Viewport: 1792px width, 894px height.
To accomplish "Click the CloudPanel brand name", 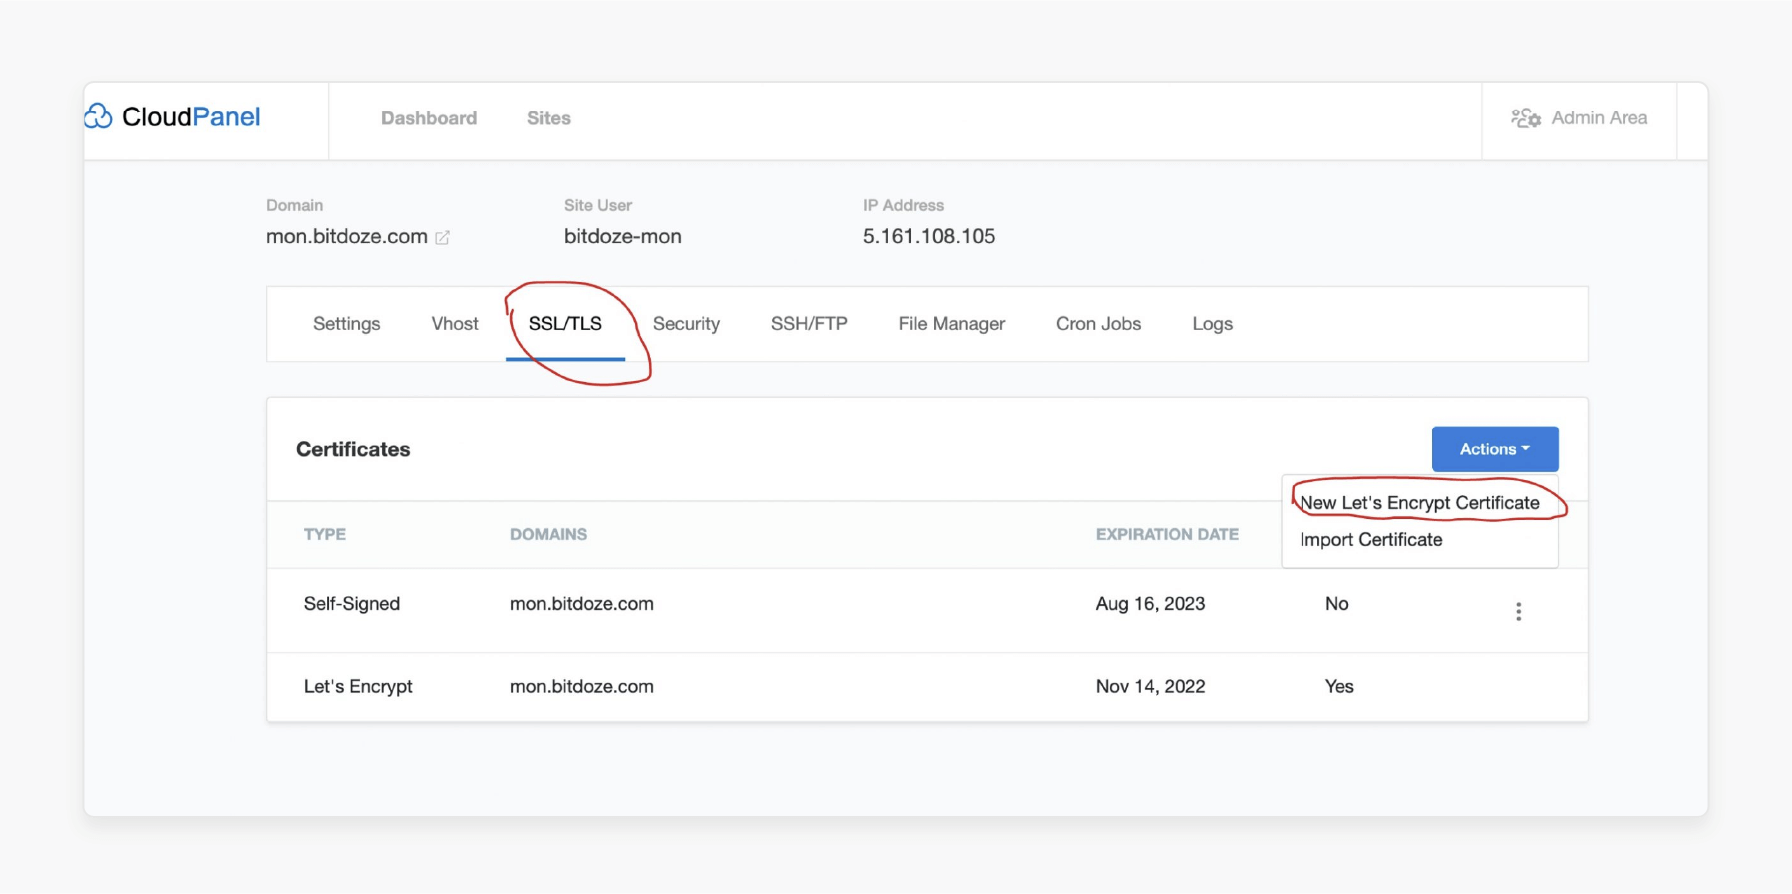I will (191, 117).
